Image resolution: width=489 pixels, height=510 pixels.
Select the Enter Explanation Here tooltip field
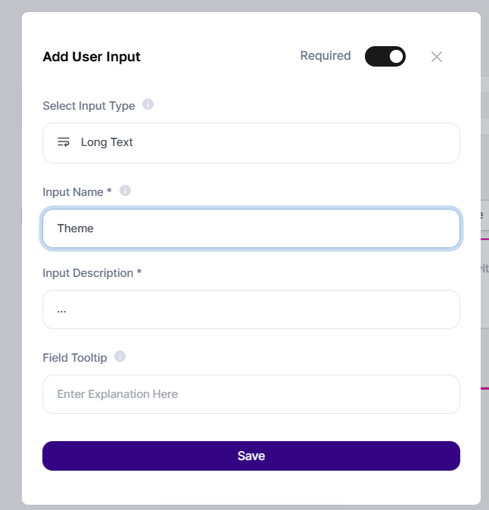click(x=251, y=394)
